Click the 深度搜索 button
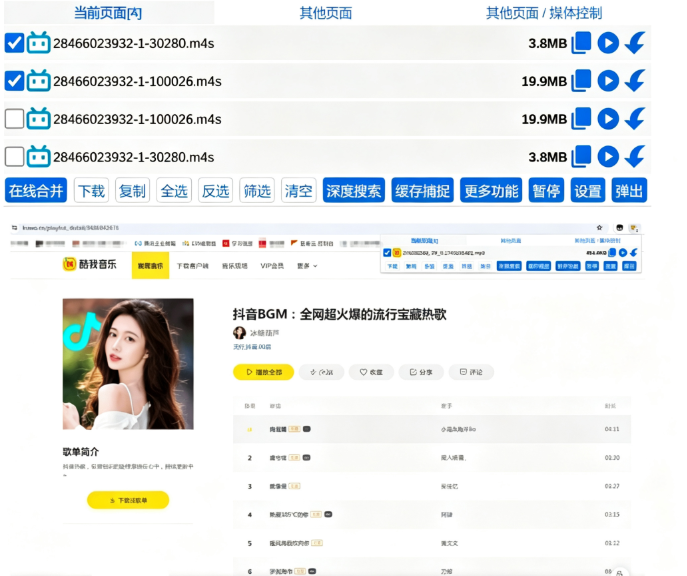 point(354,191)
